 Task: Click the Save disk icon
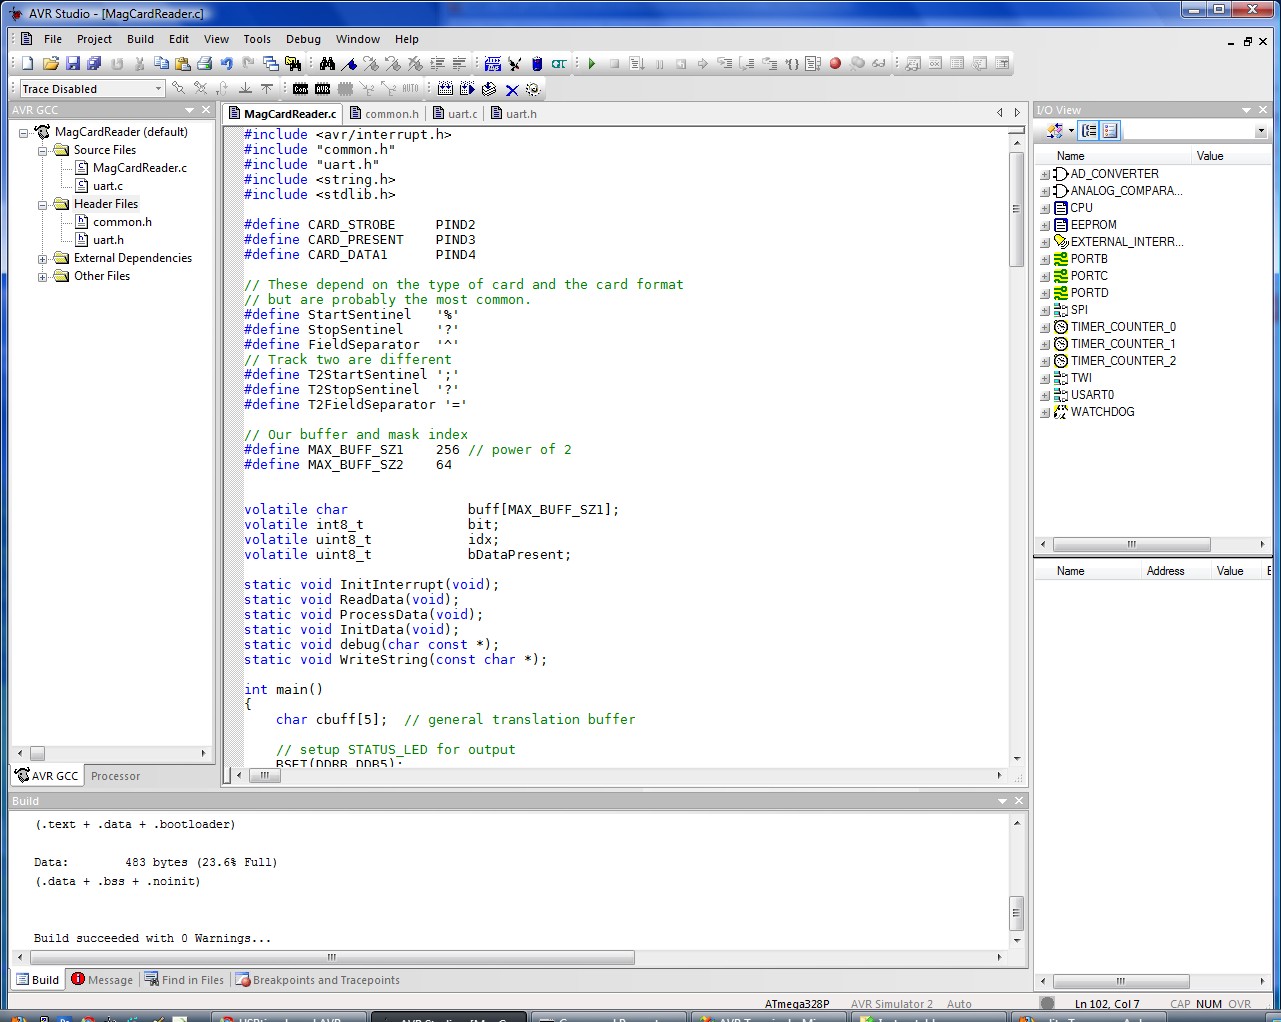tap(73, 64)
